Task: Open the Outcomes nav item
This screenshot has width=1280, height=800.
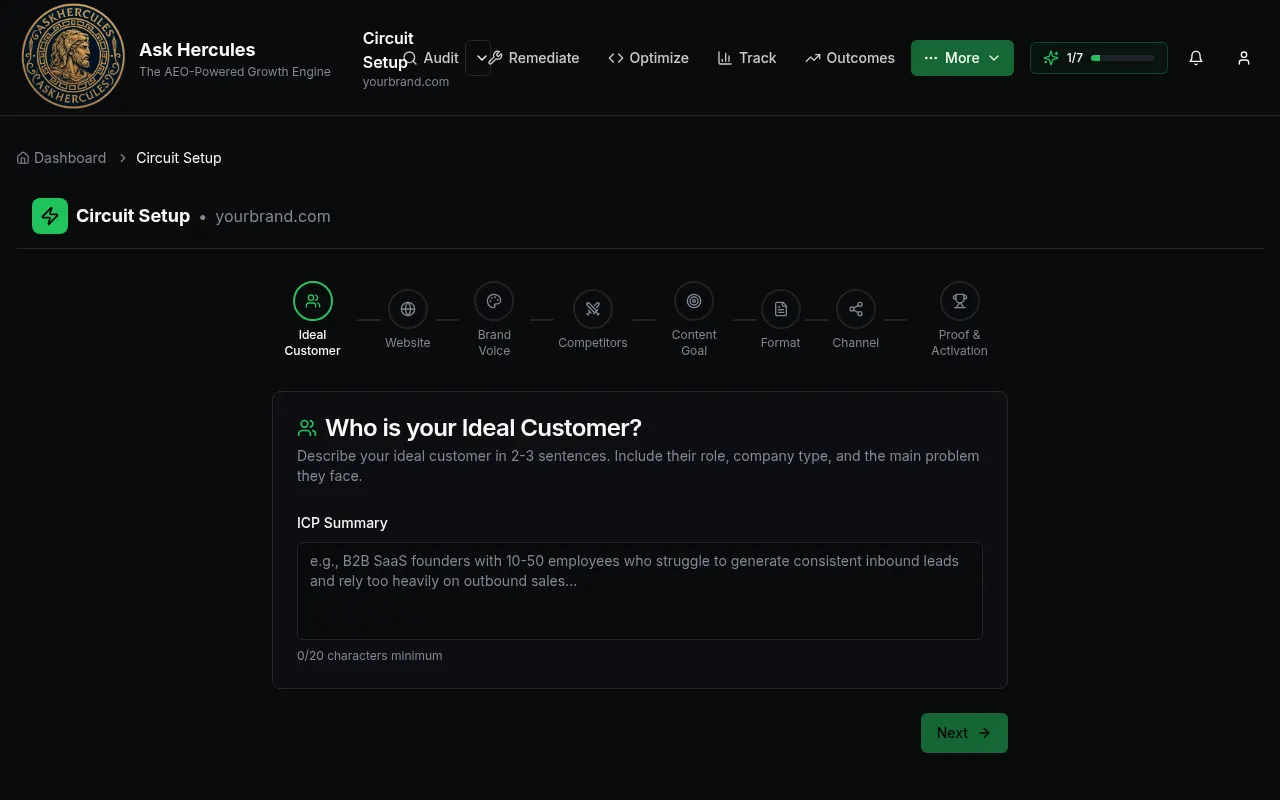Action: click(850, 58)
